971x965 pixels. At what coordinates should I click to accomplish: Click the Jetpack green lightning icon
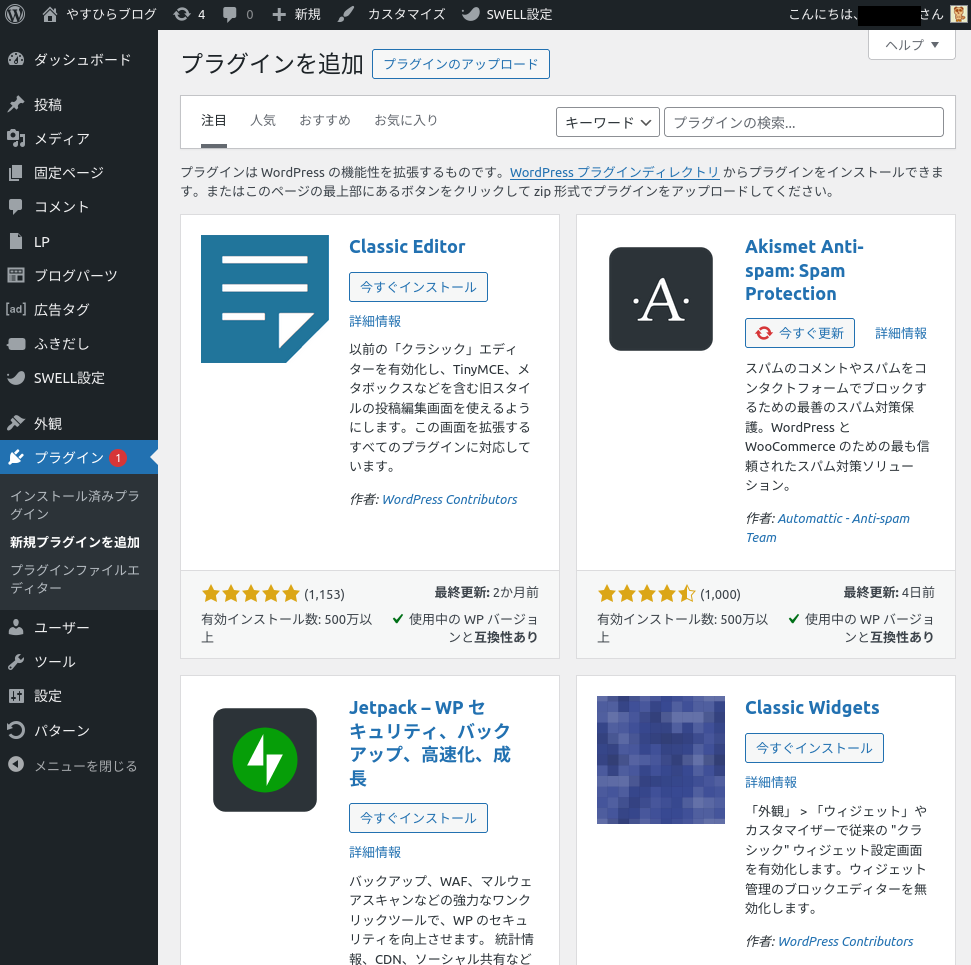point(265,760)
